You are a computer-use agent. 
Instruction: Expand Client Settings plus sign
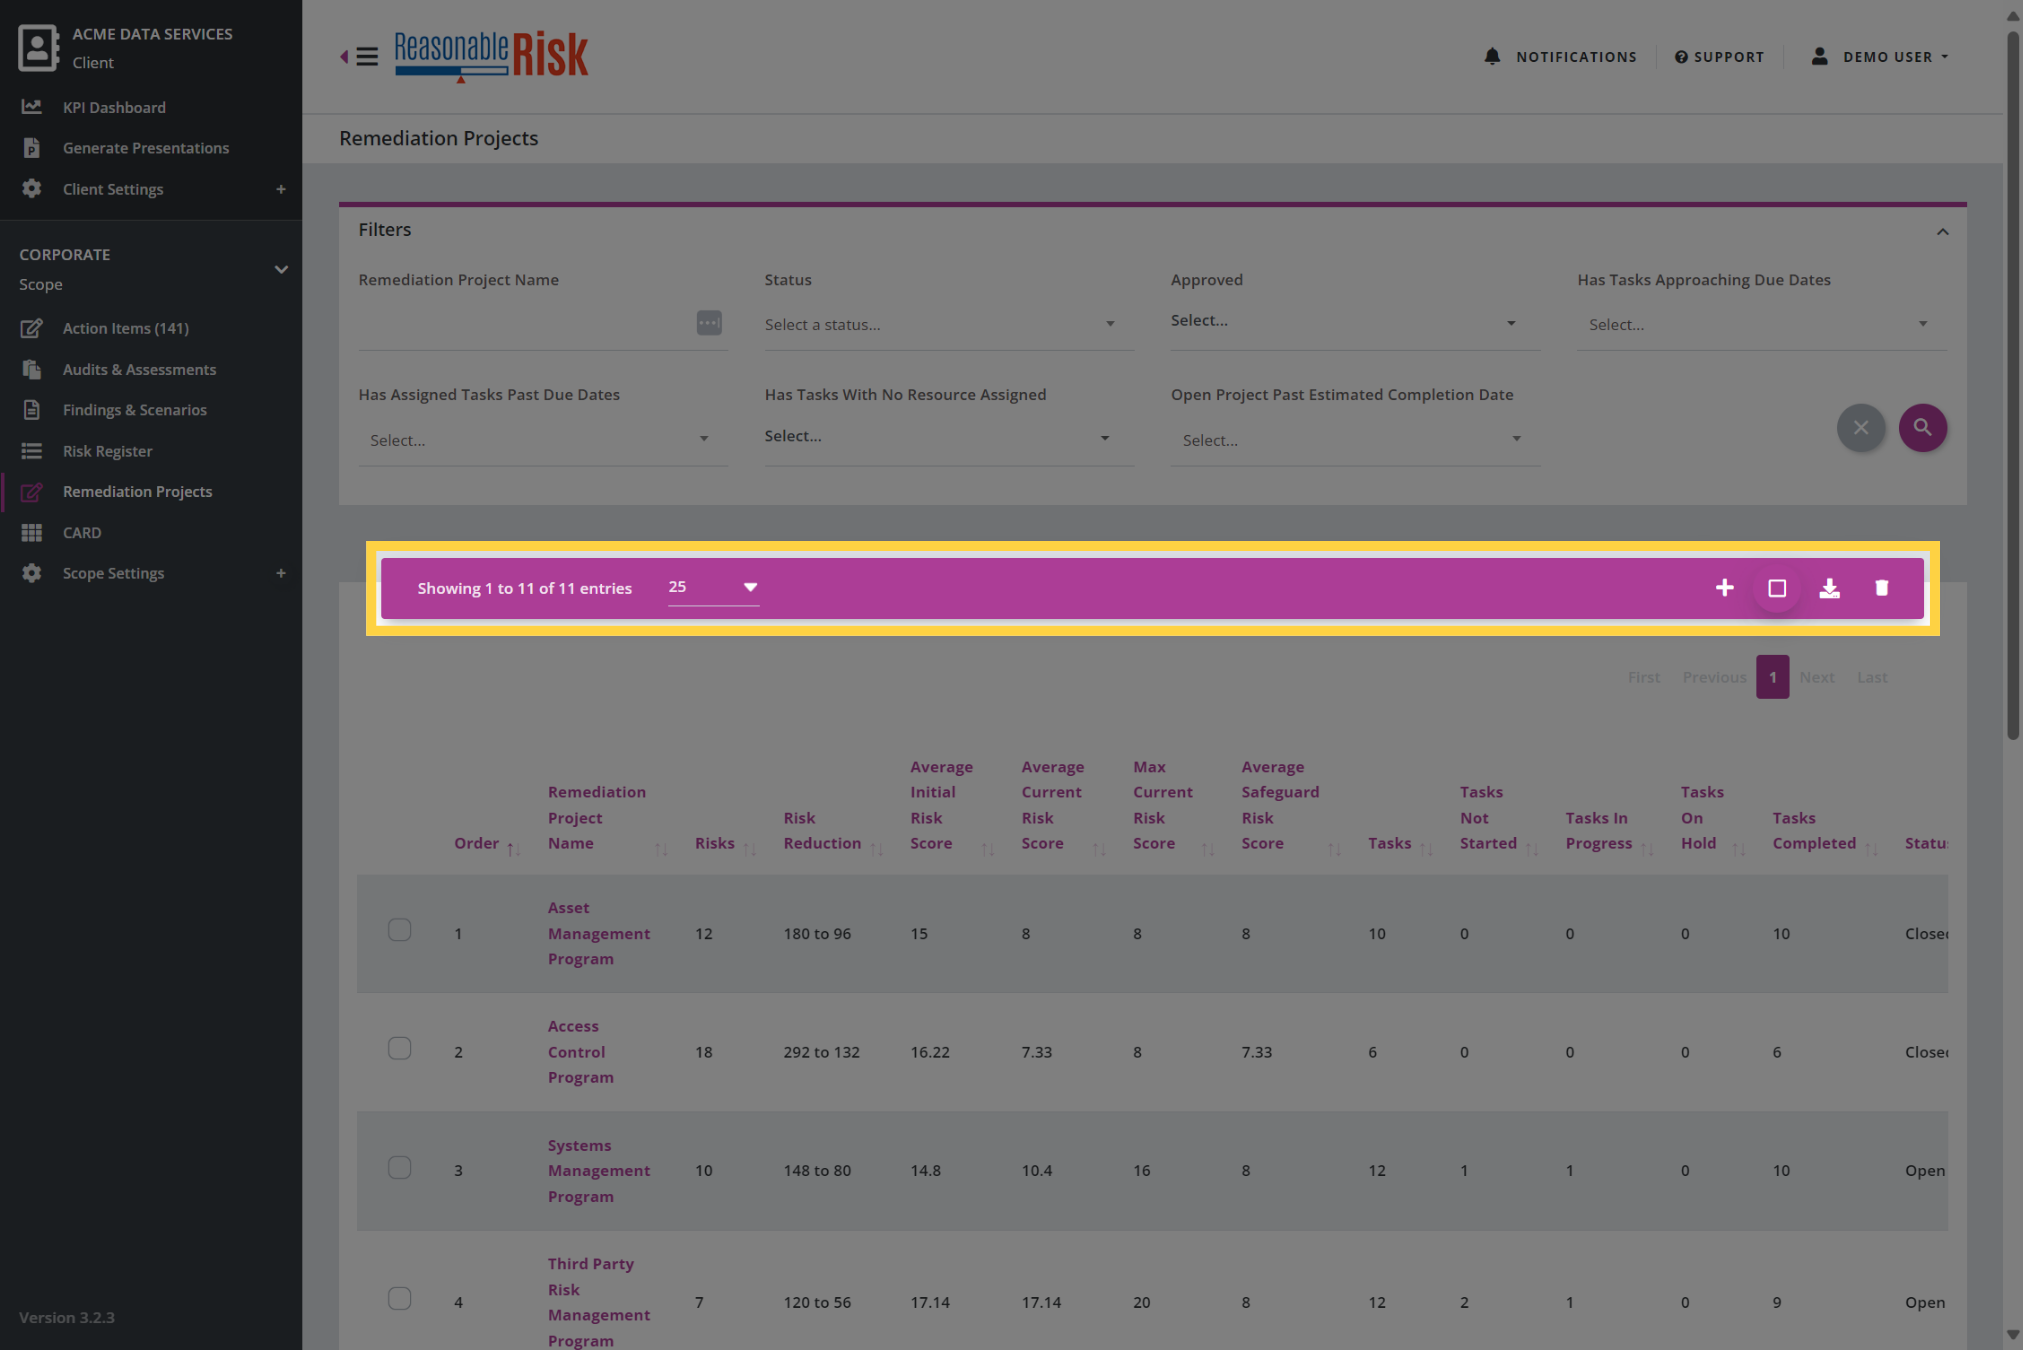(281, 189)
